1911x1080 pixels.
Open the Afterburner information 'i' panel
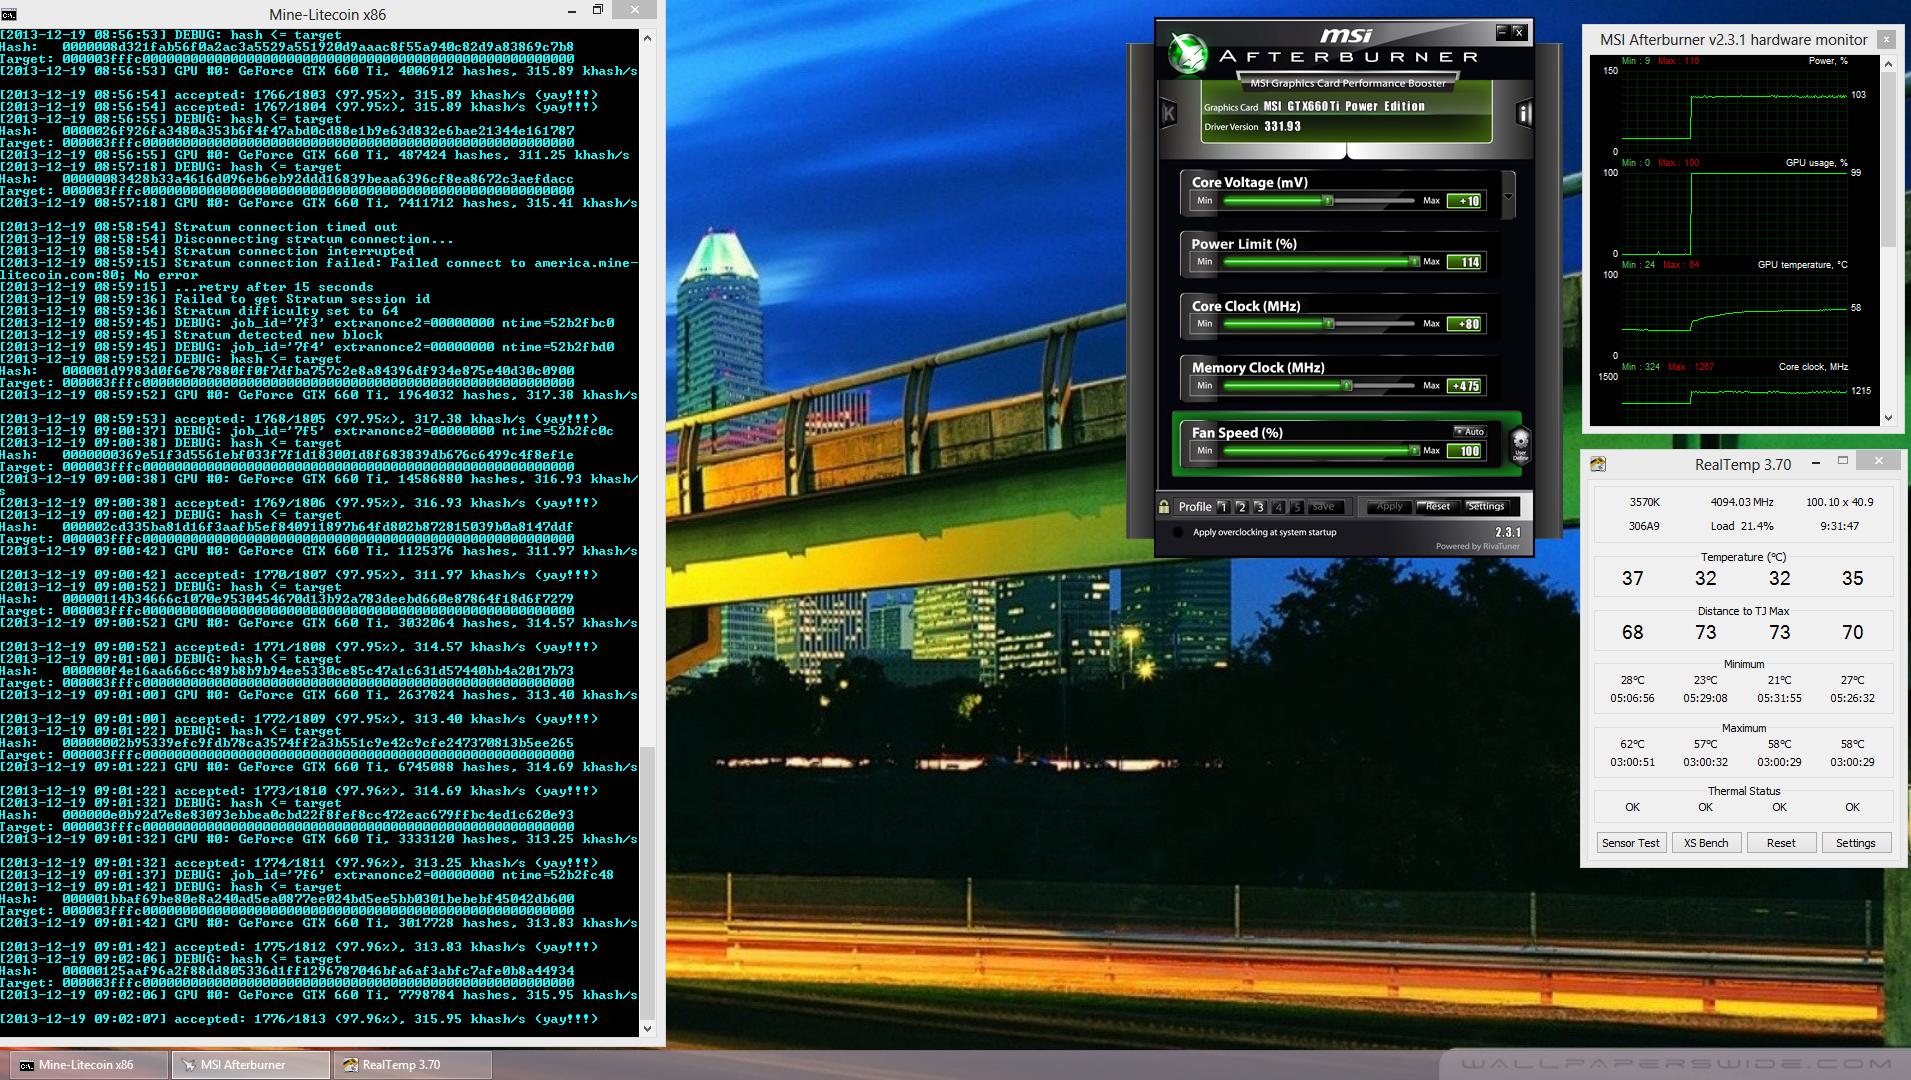1524,113
